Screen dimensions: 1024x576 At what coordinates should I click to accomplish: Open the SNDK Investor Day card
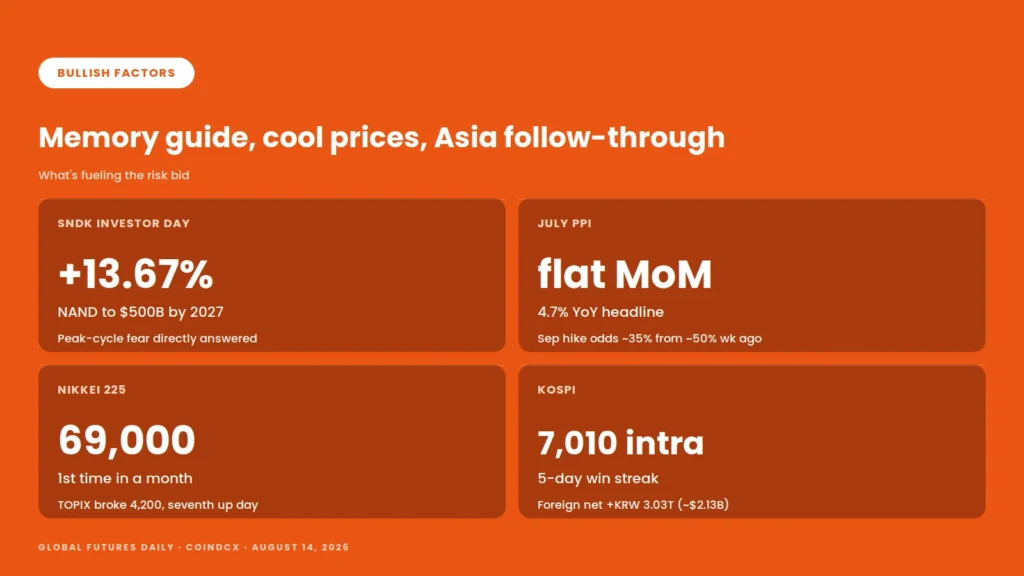point(272,276)
